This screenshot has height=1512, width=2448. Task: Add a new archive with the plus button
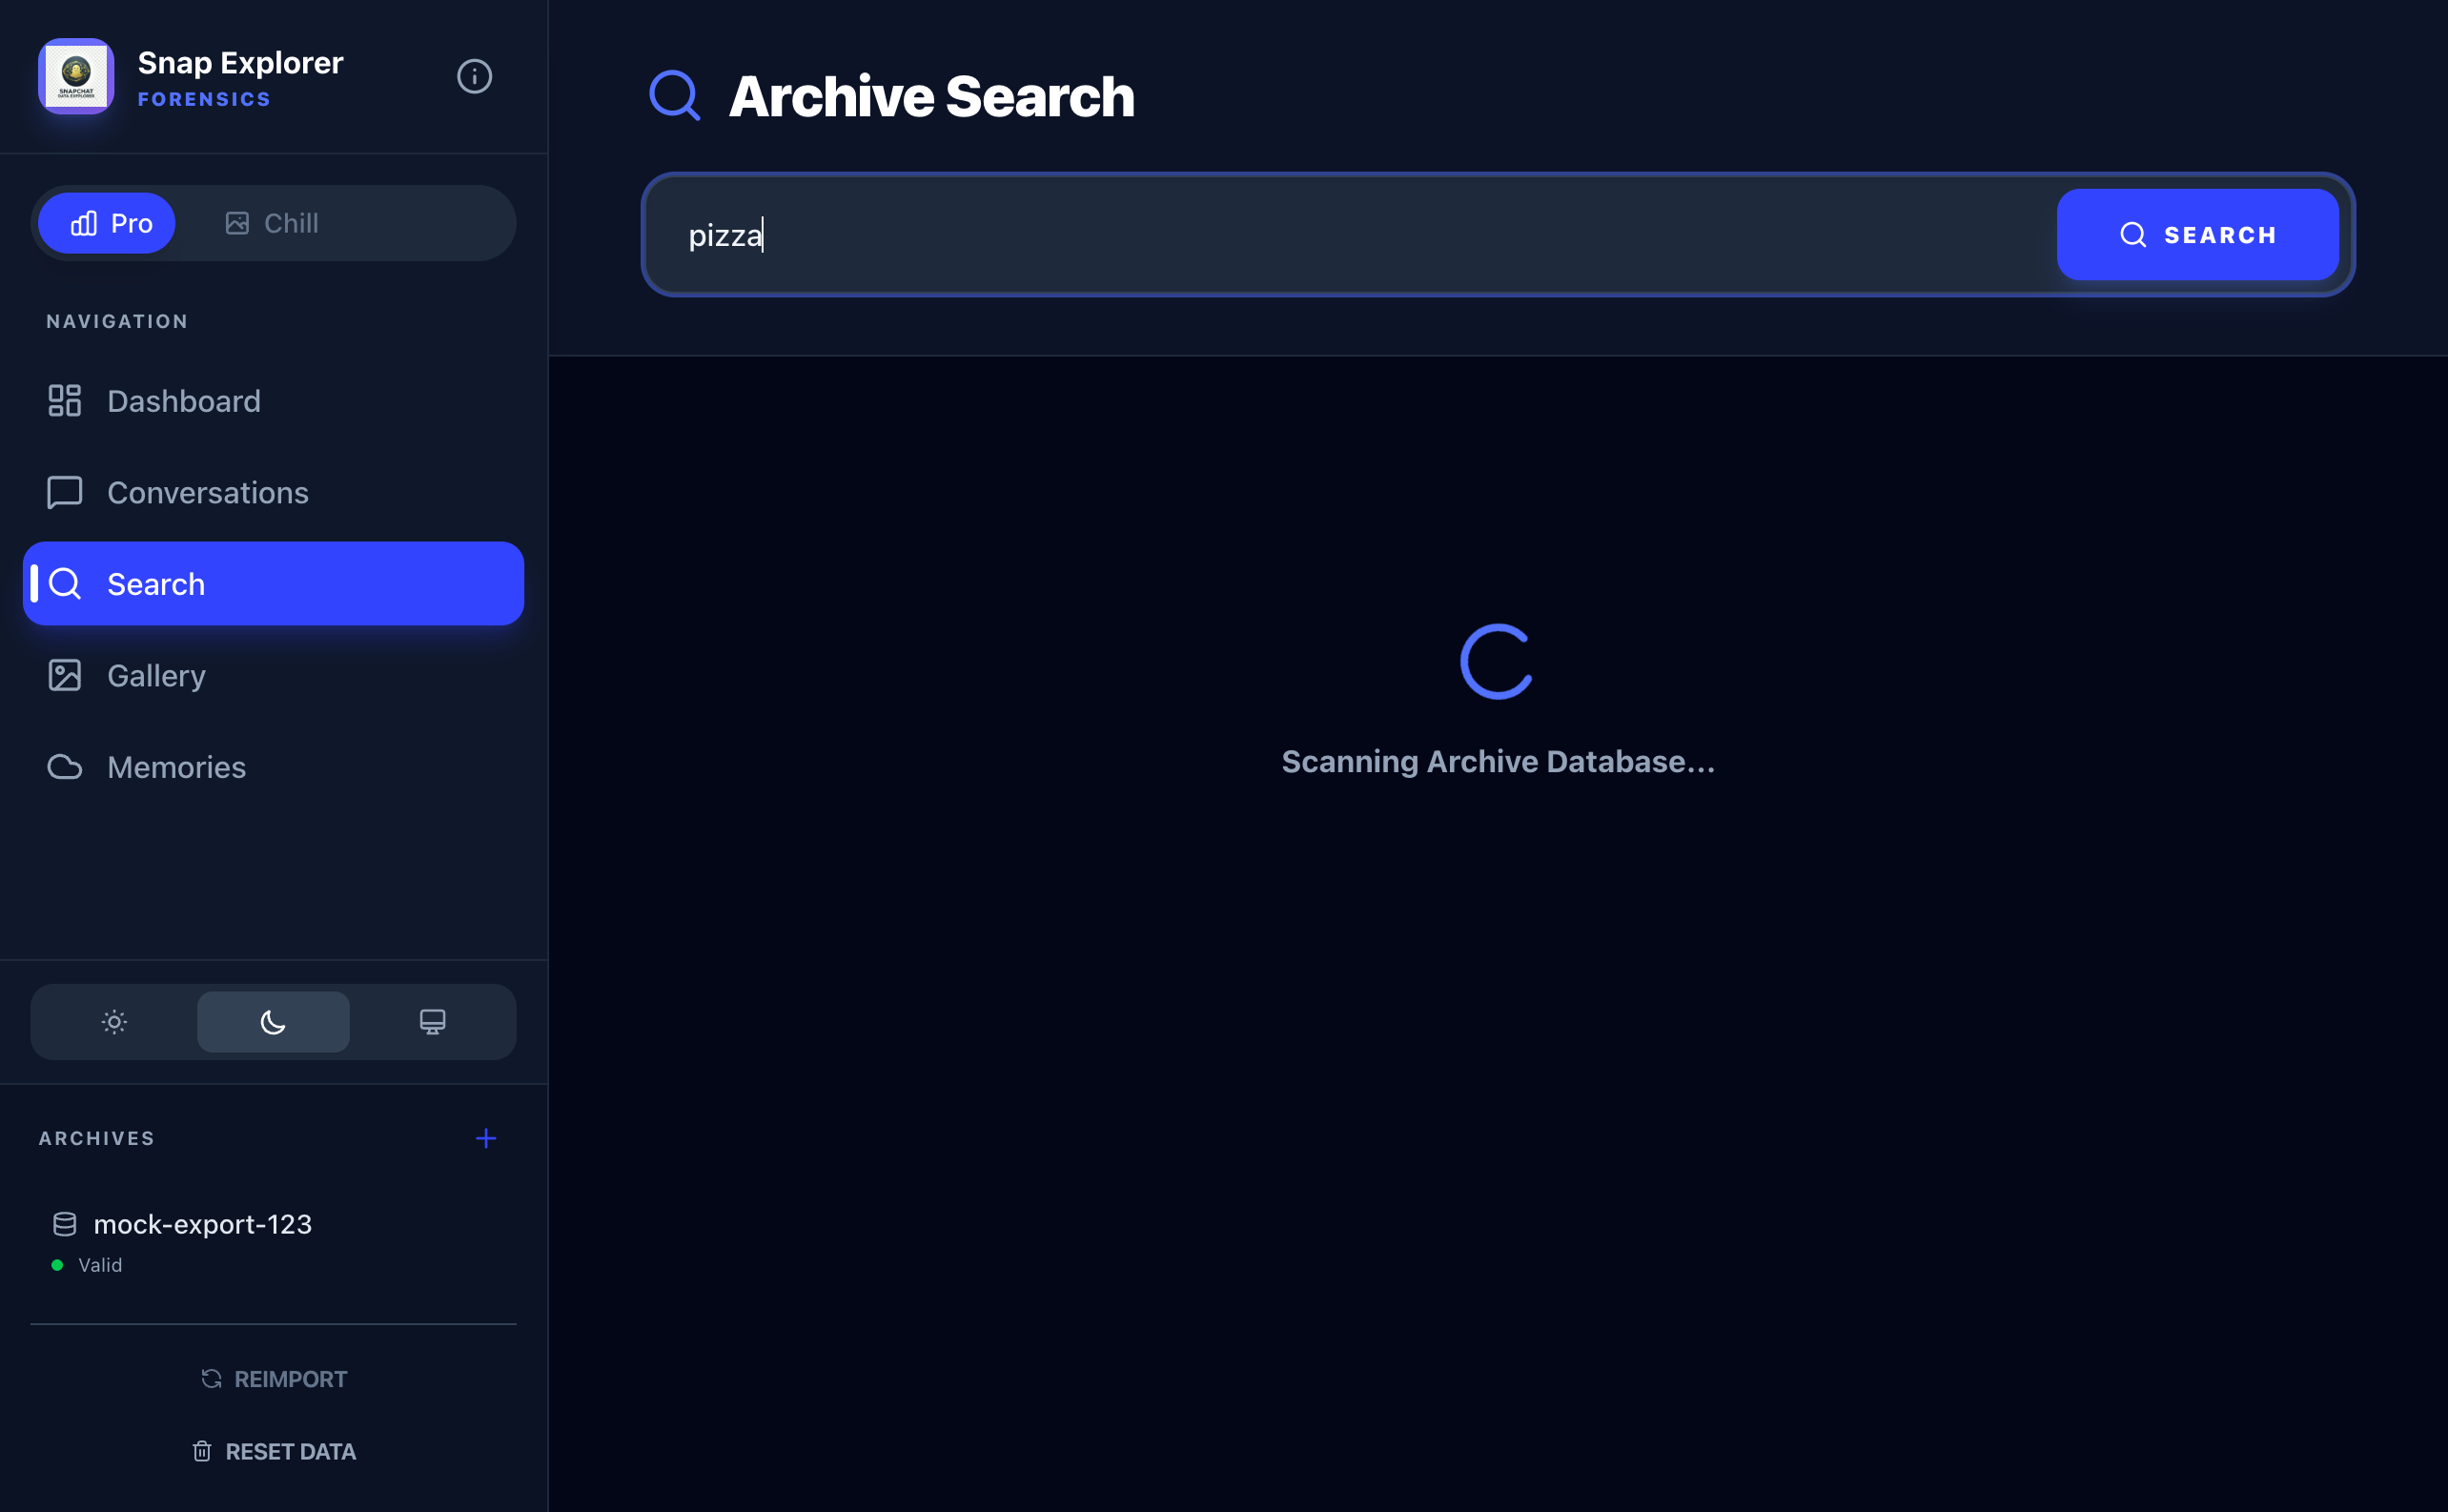(x=486, y=1138)
